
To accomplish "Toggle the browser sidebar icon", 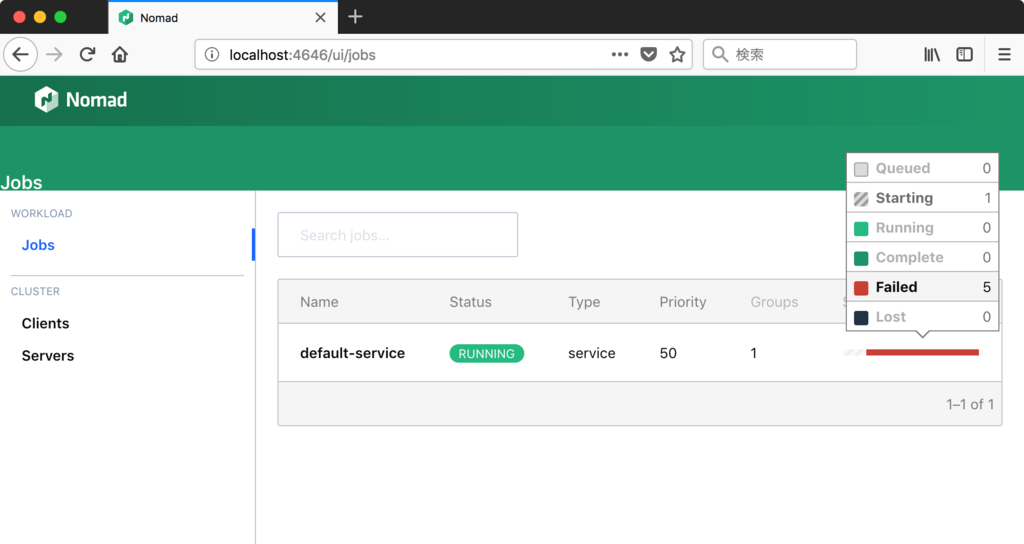I will point(965,54).
